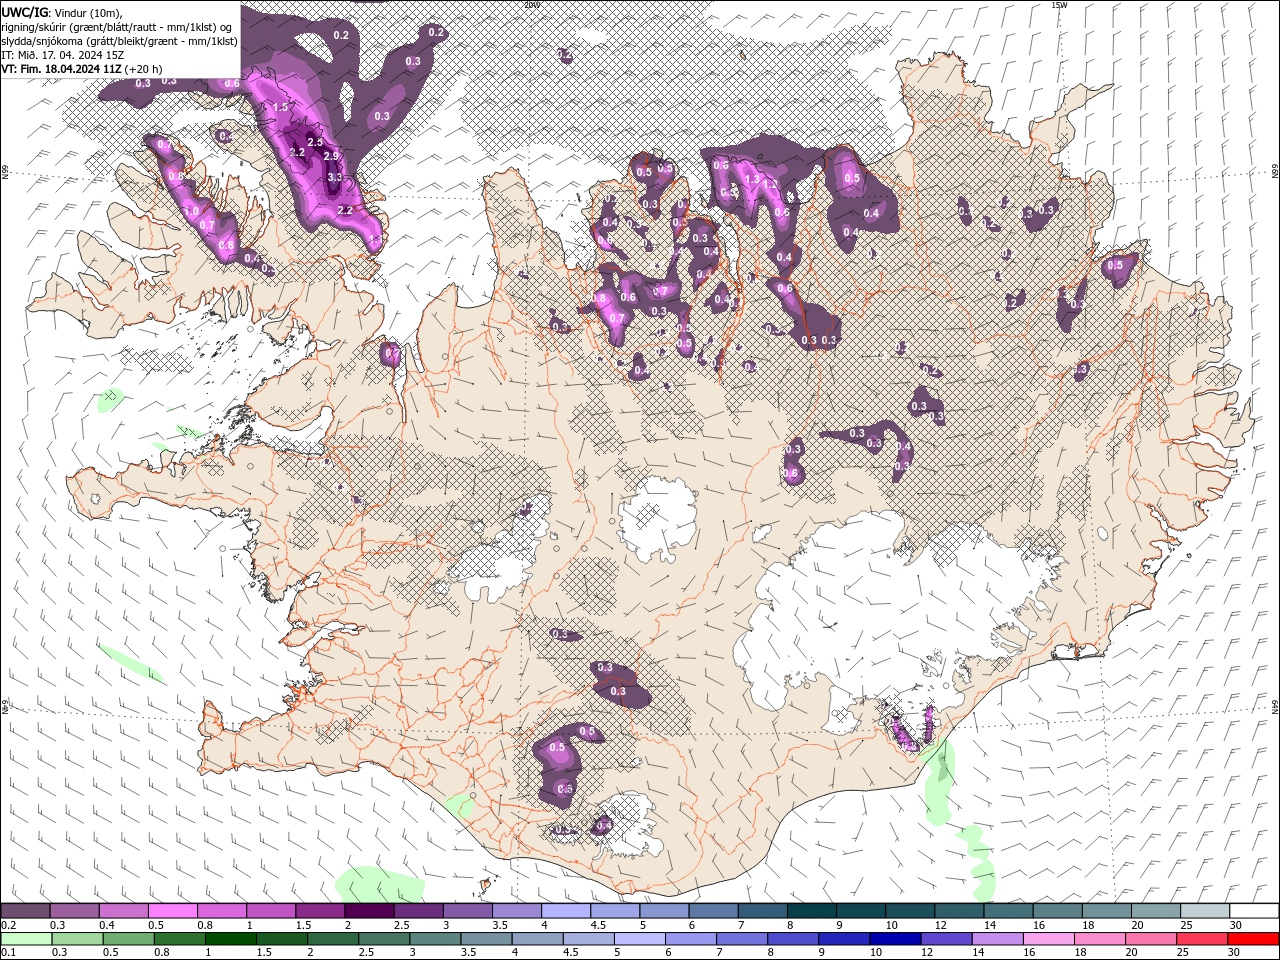Select top legend swatch between 2 and 2.5
The height and width of the screenshot is (960, 1280).
[369, 911]
